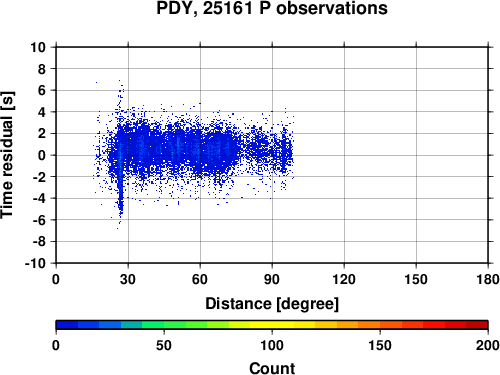The image size is (500, 375).
Task: Click the dark red colorbar segment at 200
Action: click(x=477, y=325)
